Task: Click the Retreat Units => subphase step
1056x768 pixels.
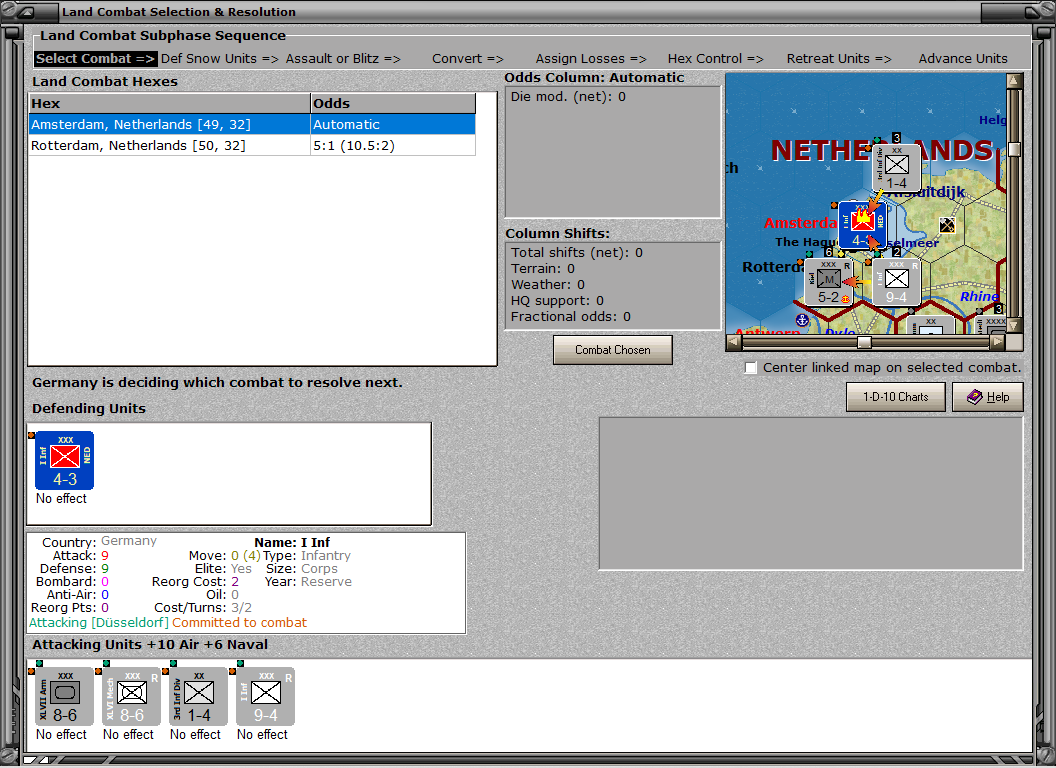Action: [x=839, y=59]
